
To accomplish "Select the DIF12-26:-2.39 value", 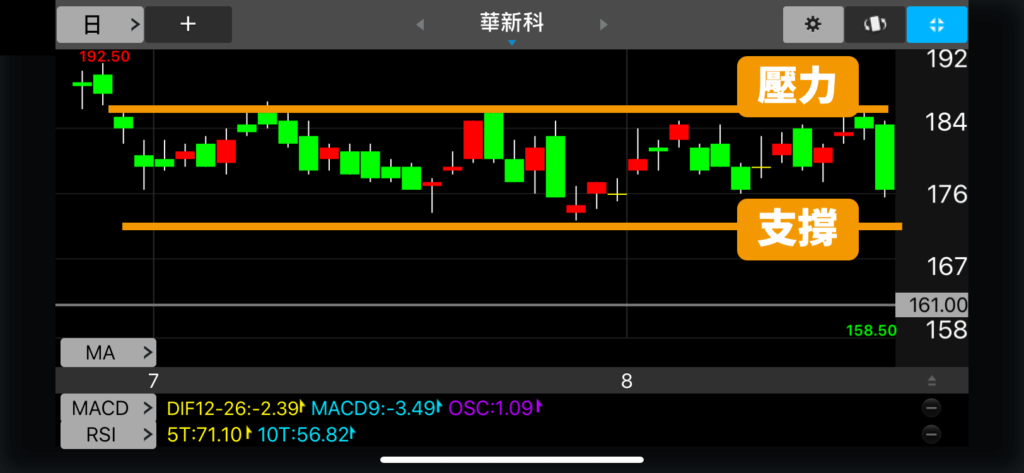I will click(x=233, y=408).
